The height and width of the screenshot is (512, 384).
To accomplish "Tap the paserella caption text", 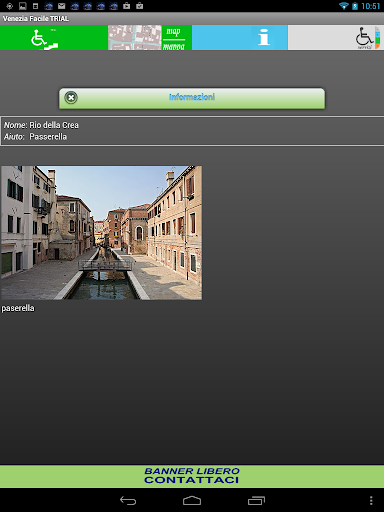I will coord(18,308).
